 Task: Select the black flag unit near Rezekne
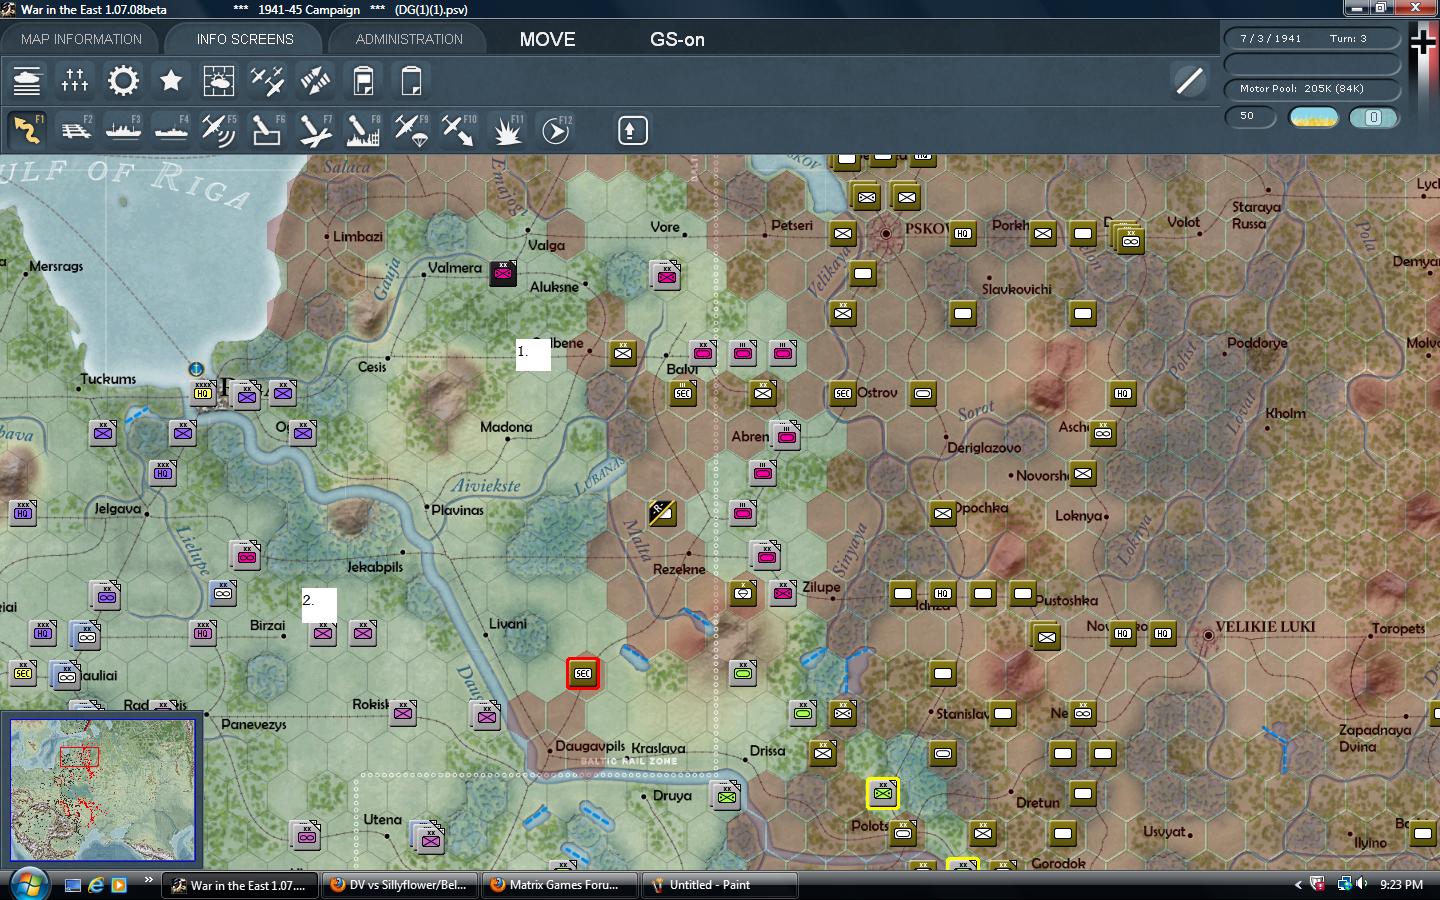point(662,513)
